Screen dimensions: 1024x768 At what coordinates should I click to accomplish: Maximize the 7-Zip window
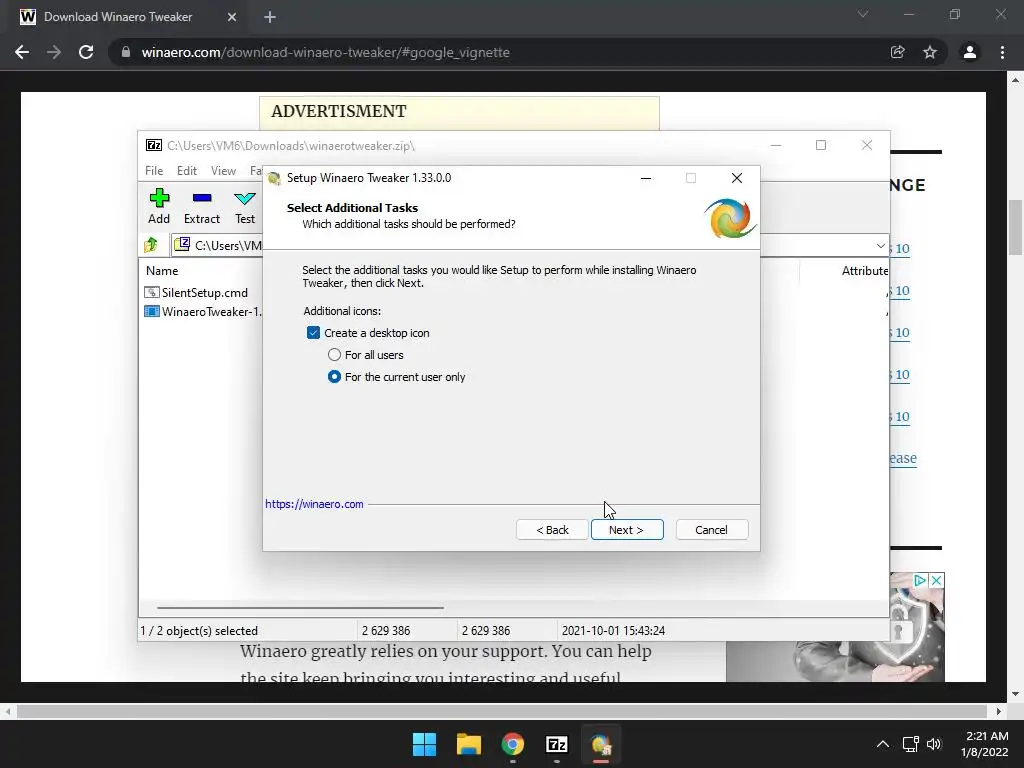tap(821, 145)
